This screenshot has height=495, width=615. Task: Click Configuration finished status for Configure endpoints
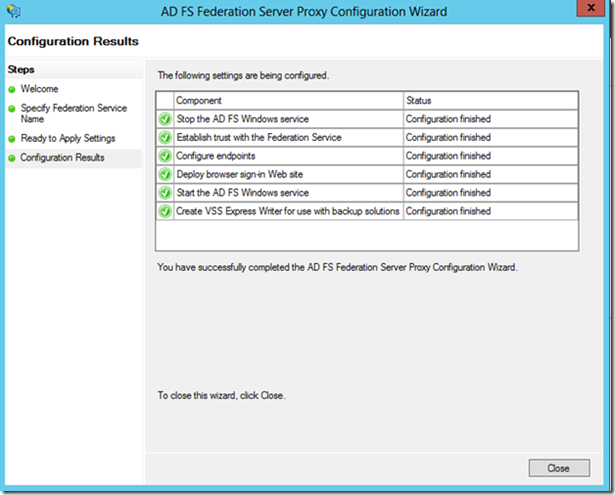(491, 156)
